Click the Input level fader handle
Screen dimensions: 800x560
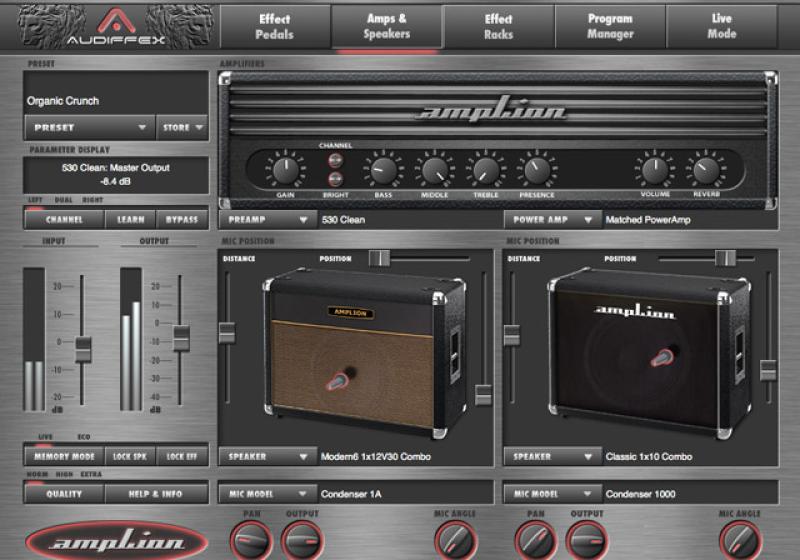pos(83,349)
